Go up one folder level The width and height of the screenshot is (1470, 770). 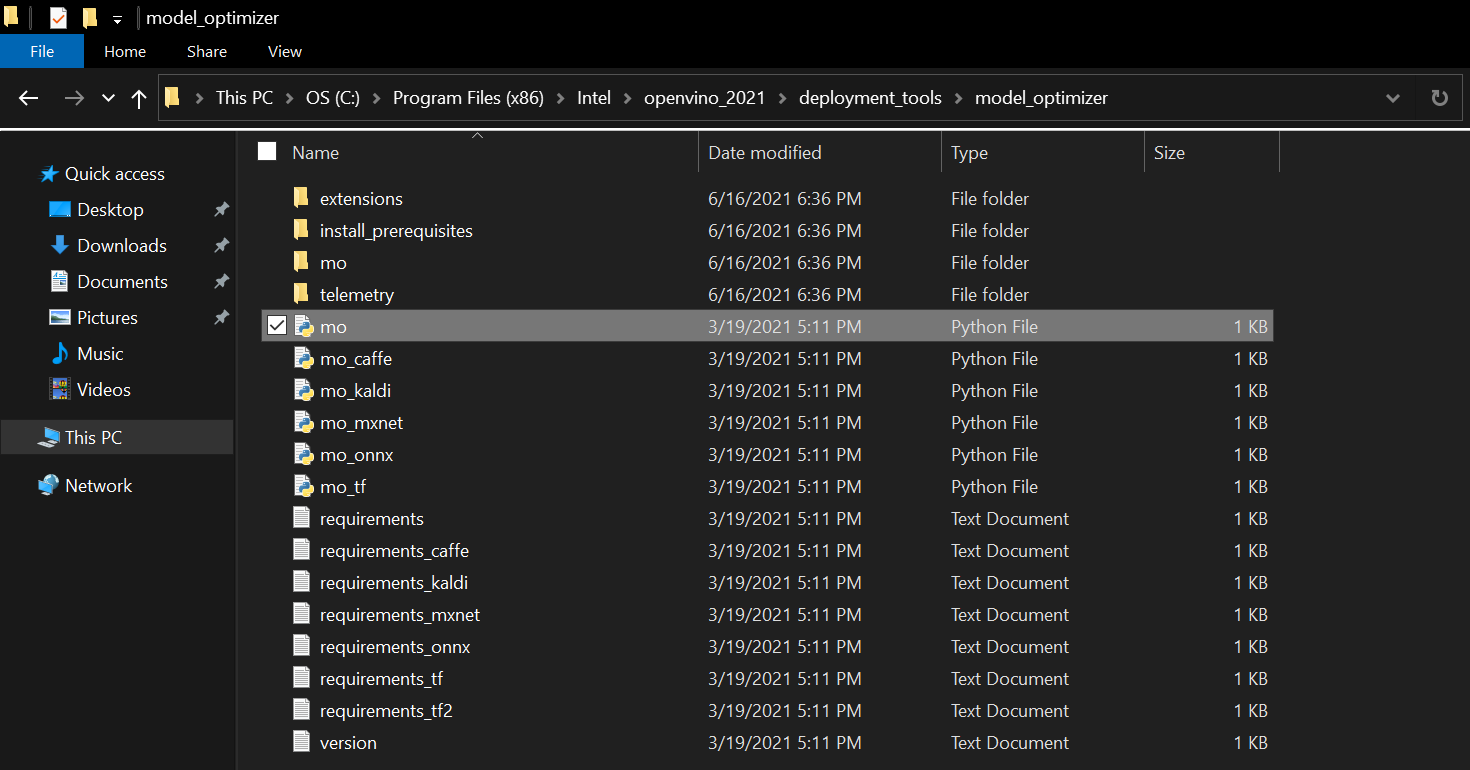139,98
